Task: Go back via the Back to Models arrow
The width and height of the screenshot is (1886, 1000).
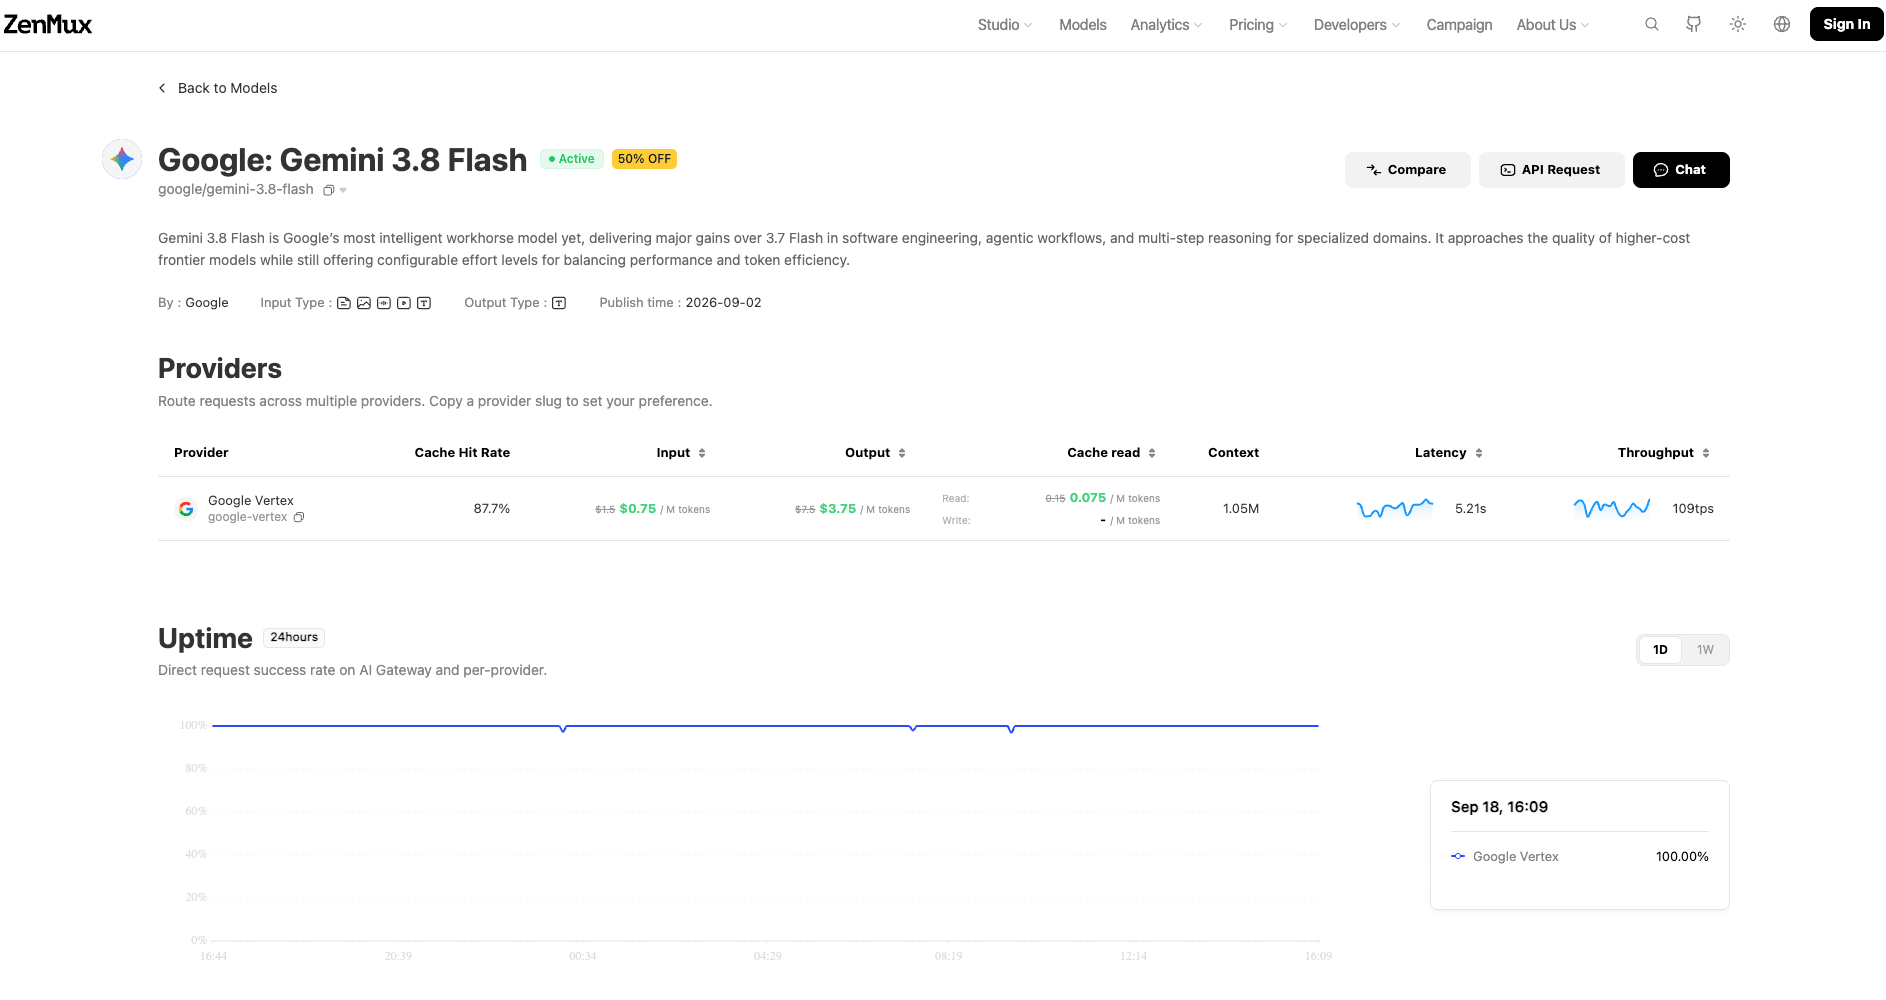Action: coord(162,88)
